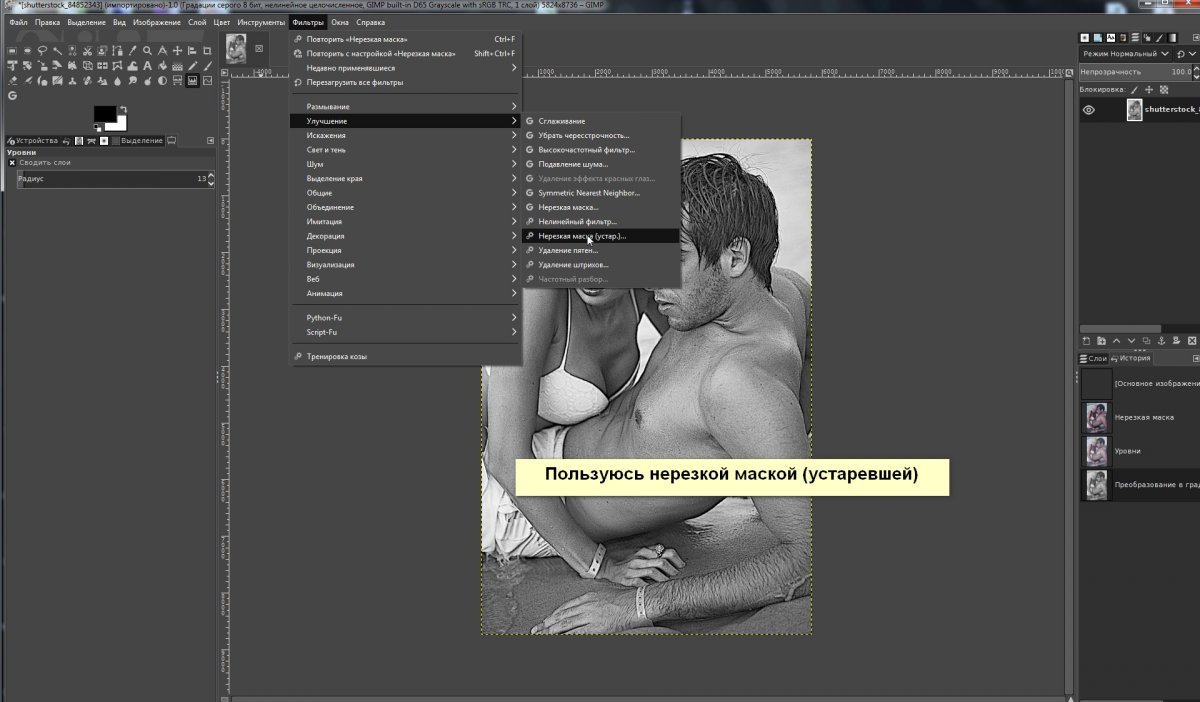Activate the Levels tool icon

pyautogui.click(x=192, y=80)
